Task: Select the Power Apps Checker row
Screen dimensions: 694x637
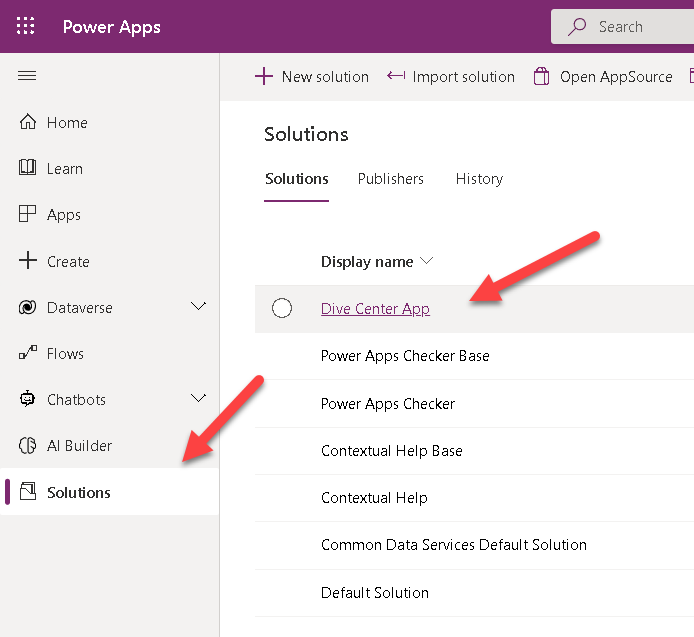Action: click(474, 403)
